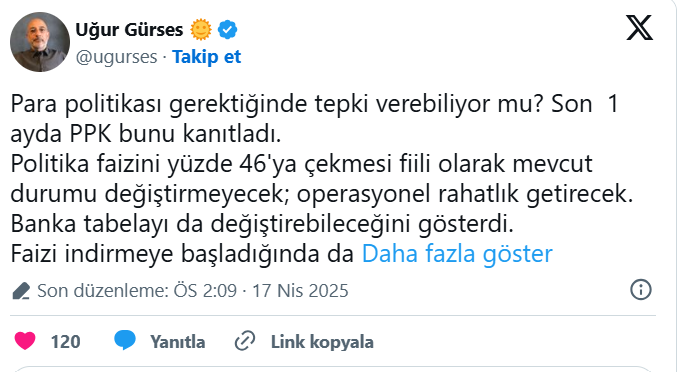Click the 120 likes count
The image size is (677, 372).
(66, 342)
